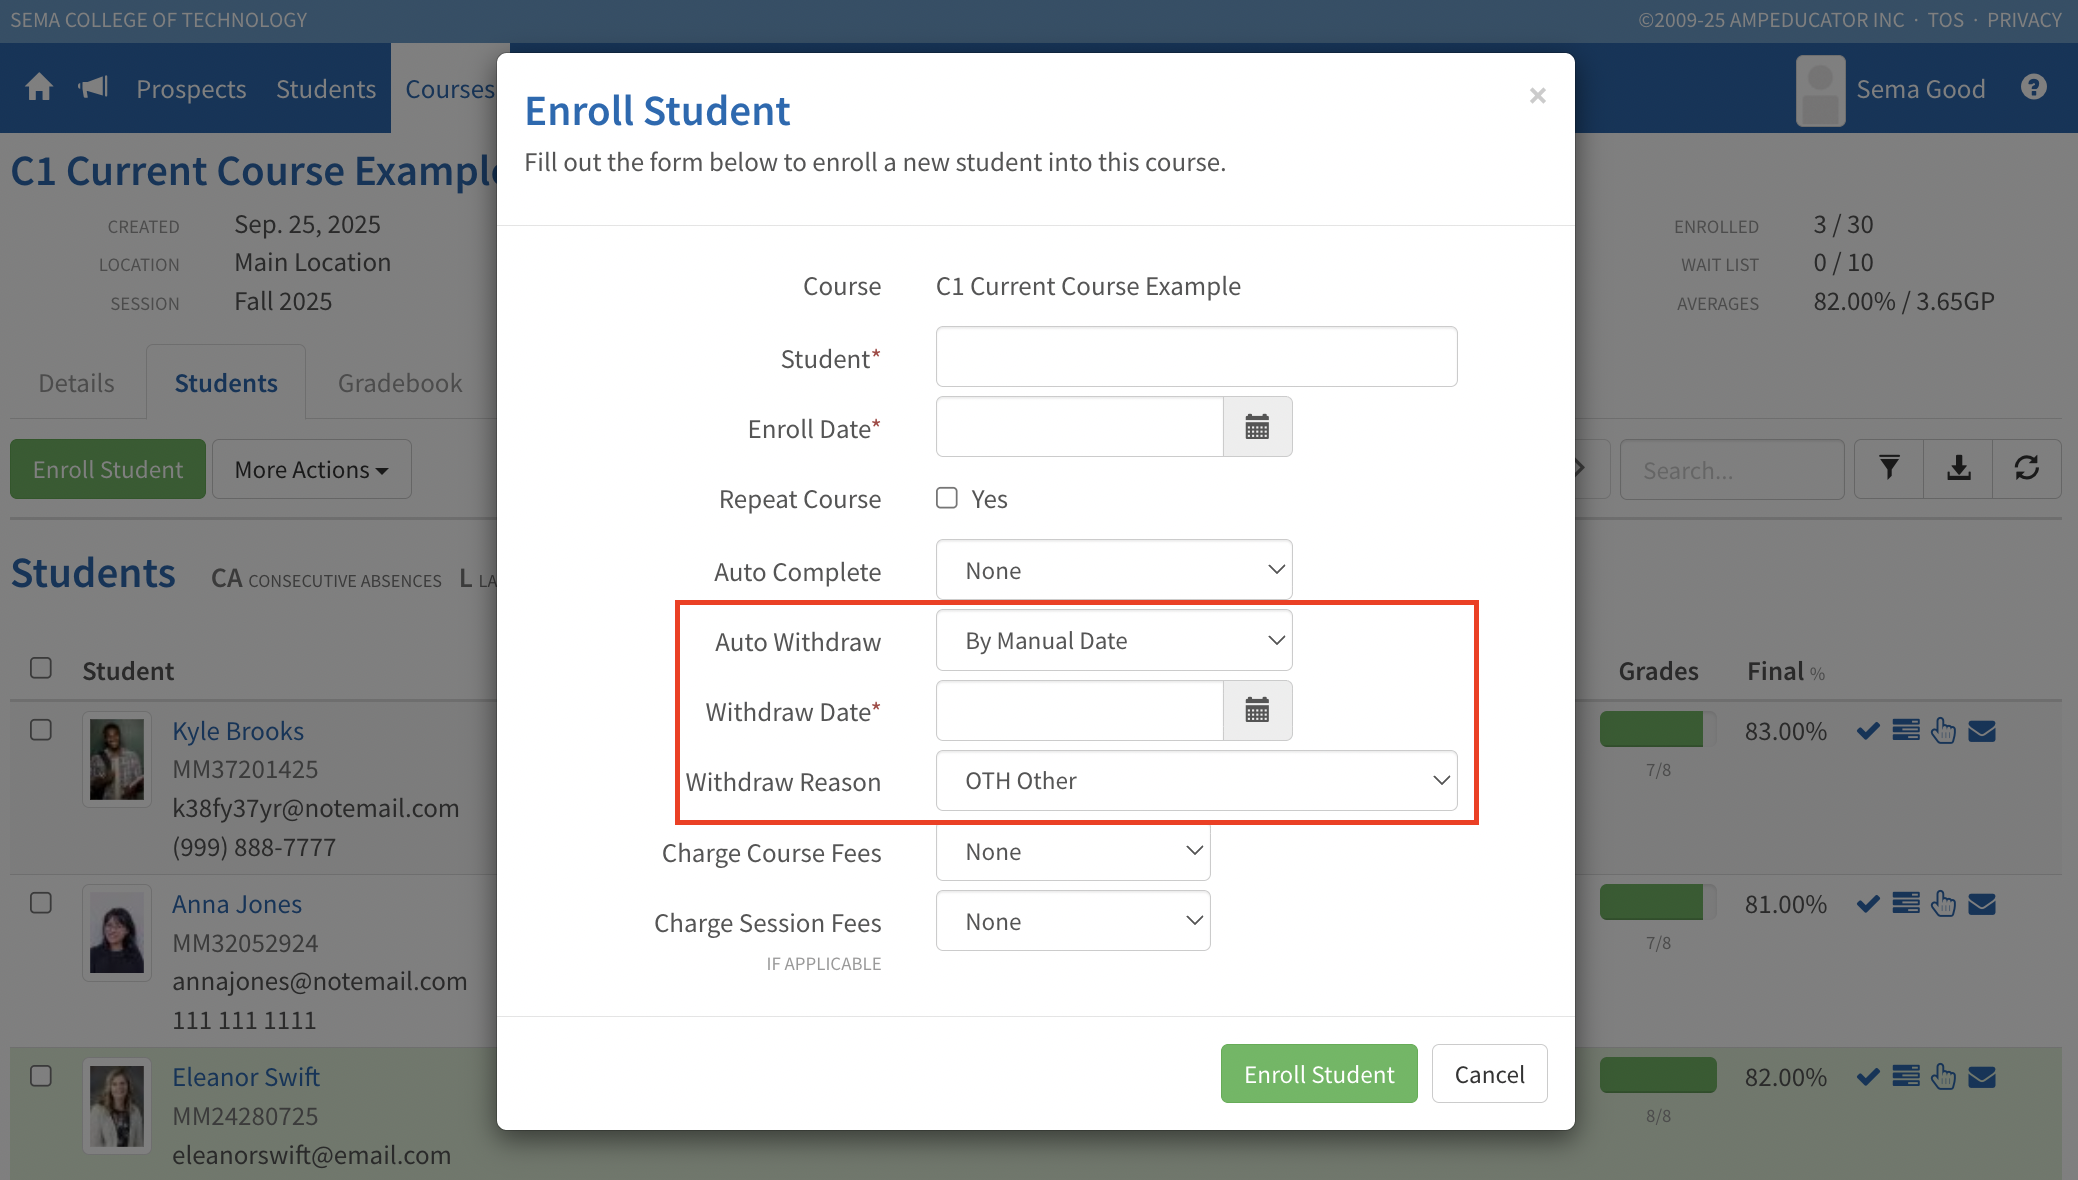
Task: Click the home icon in navbar
Action: coord(39,88)
